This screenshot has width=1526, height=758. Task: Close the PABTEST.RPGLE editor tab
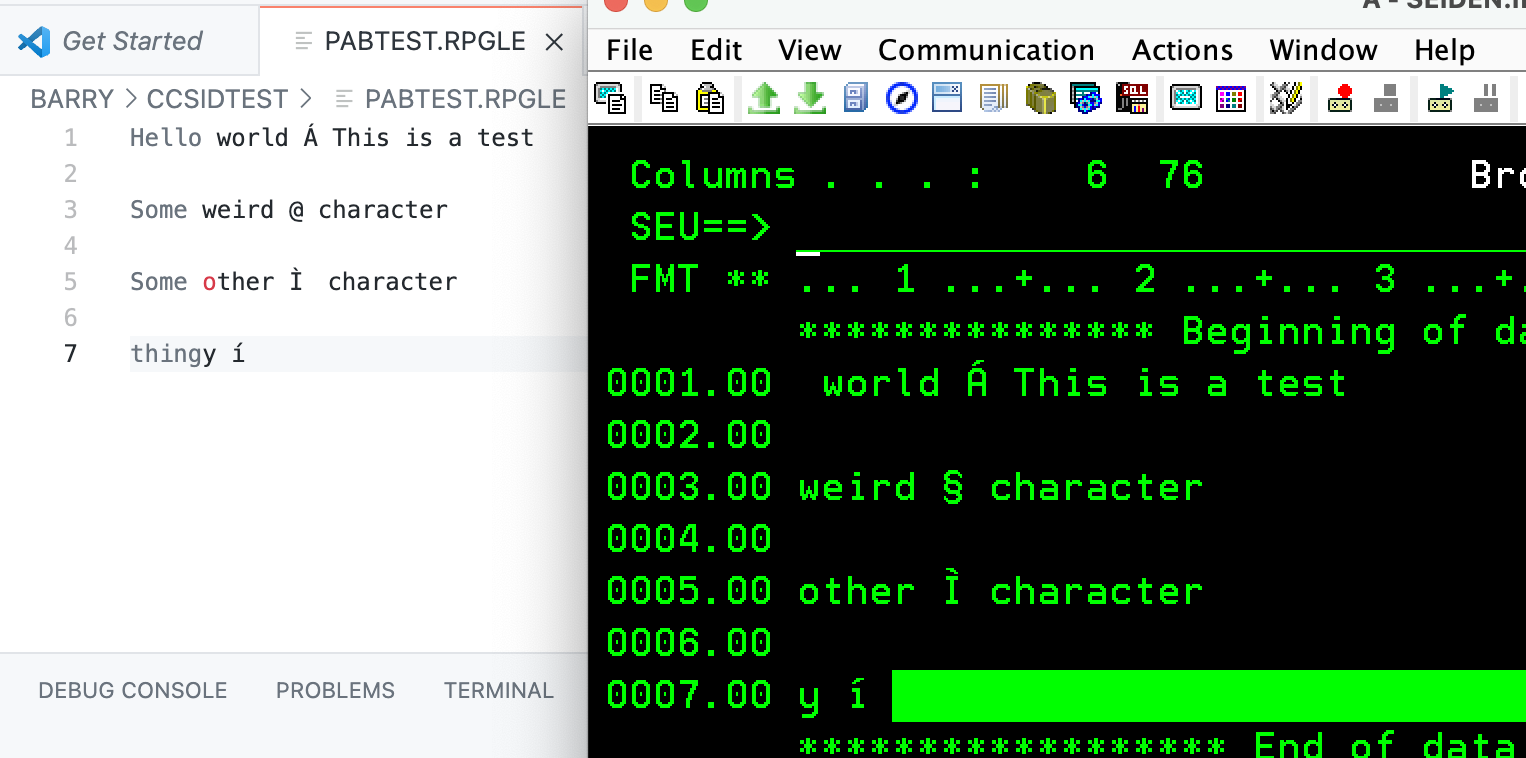click(x=553, y=42)
